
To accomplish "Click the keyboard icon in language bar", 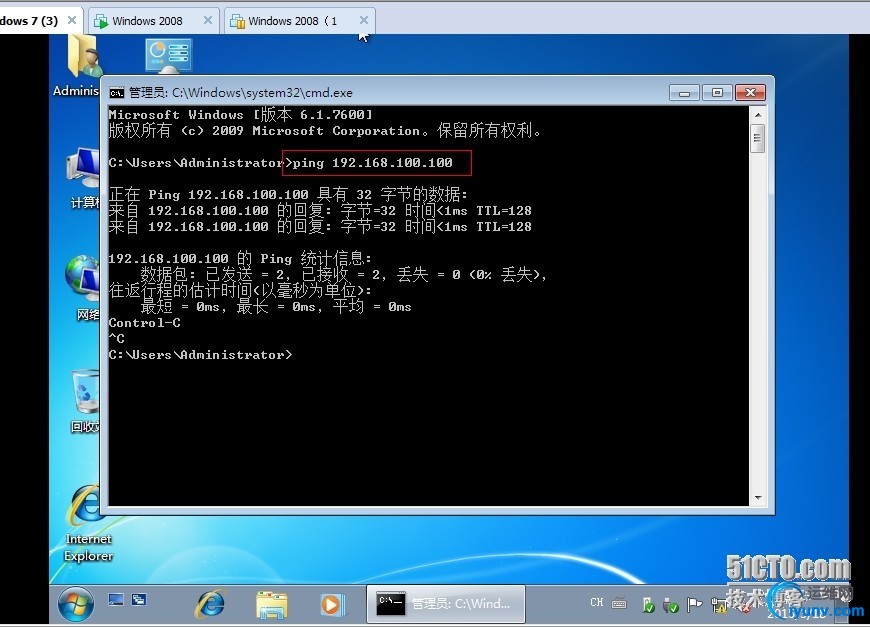I will pyautogui.click(x=619, y=603).
